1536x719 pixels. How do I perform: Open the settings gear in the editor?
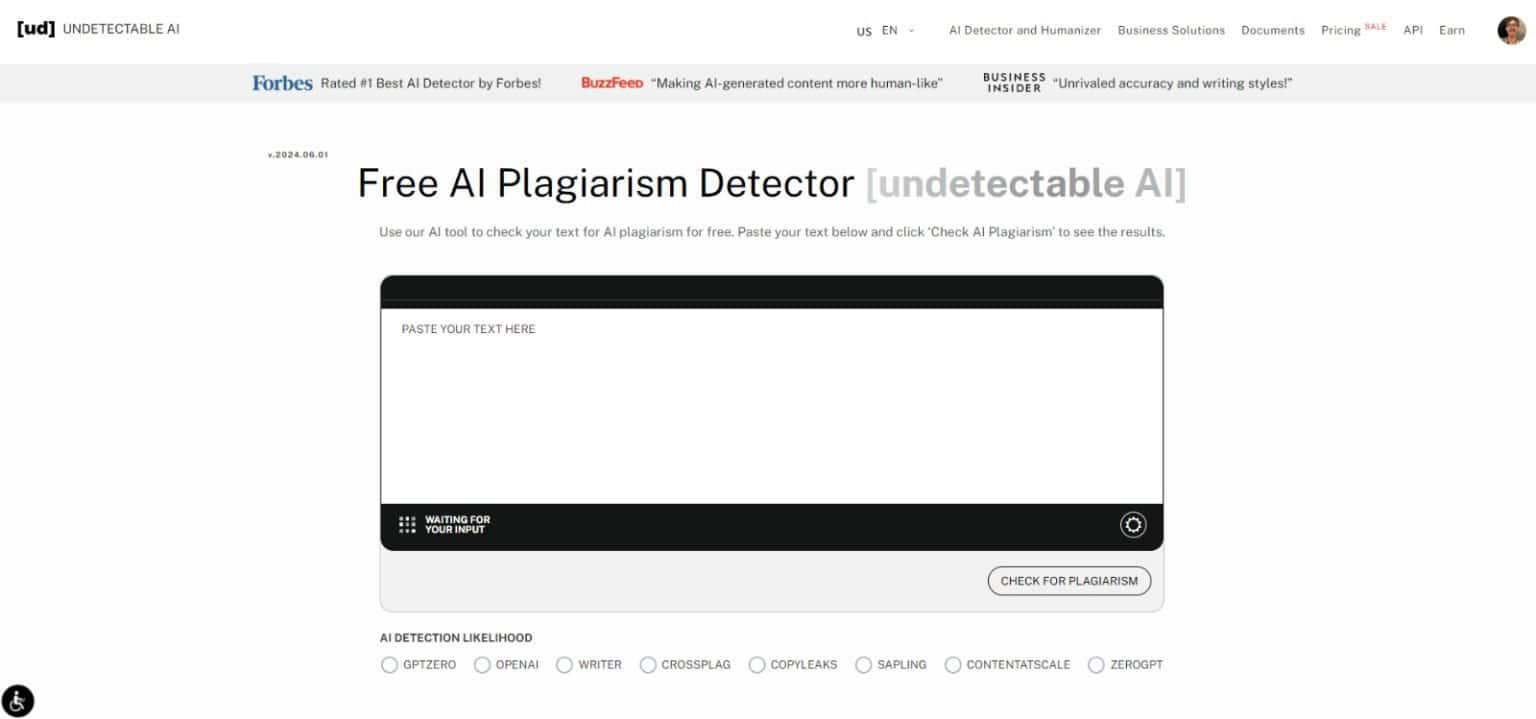(x=1133, y=525)
